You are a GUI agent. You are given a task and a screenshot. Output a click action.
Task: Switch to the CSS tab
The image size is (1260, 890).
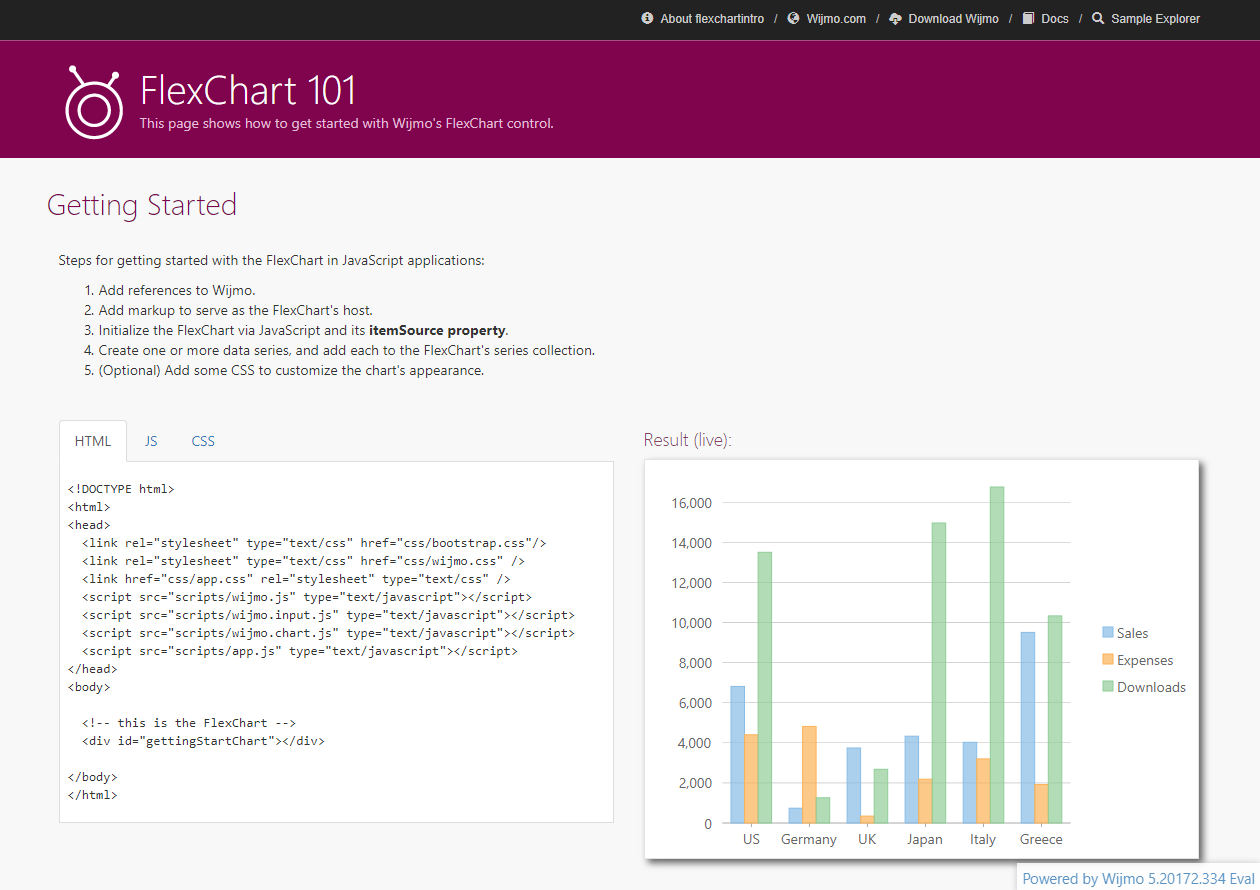[203, 441]
